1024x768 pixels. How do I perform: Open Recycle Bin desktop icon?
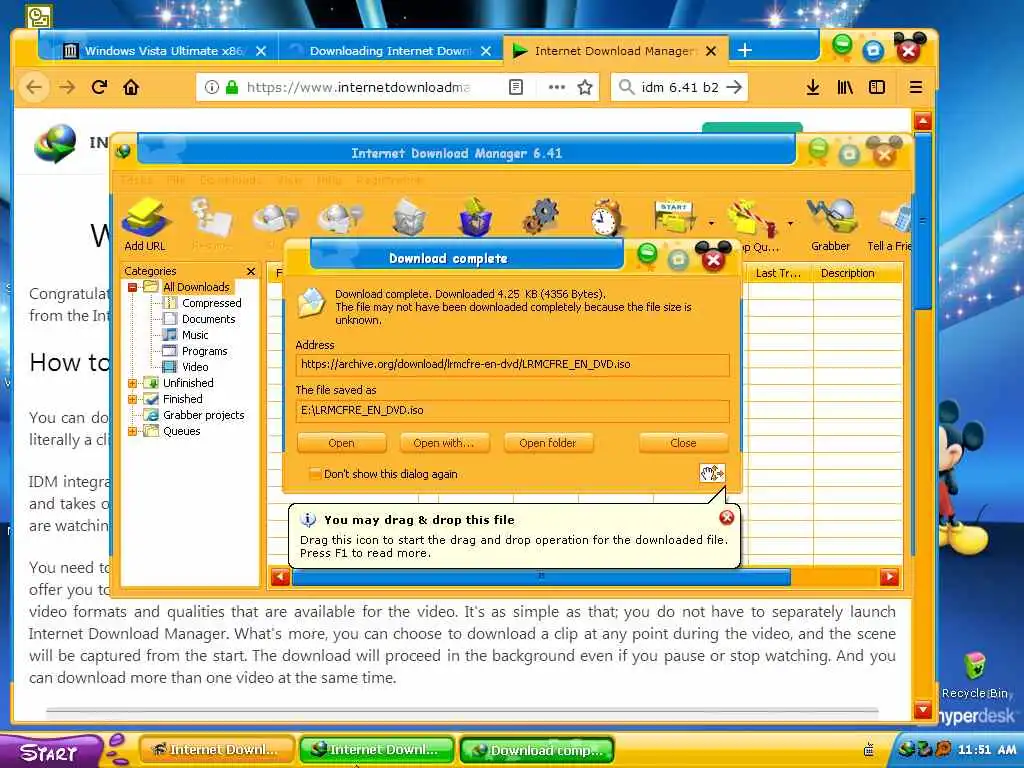pyautogui.click(x=974, y=675)
